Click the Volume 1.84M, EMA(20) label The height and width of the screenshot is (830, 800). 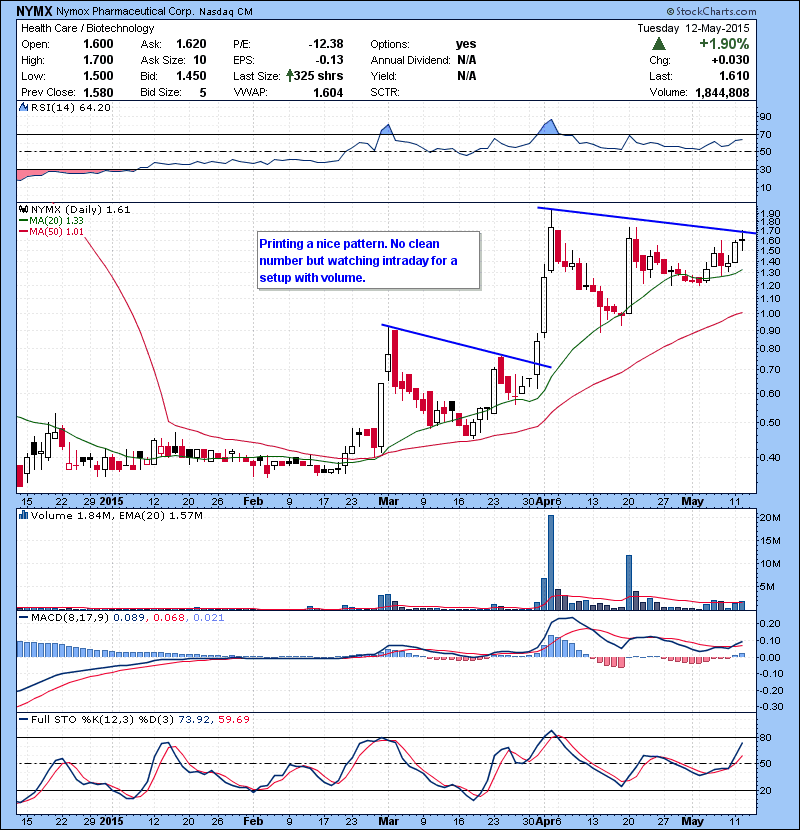pos(116,515)
